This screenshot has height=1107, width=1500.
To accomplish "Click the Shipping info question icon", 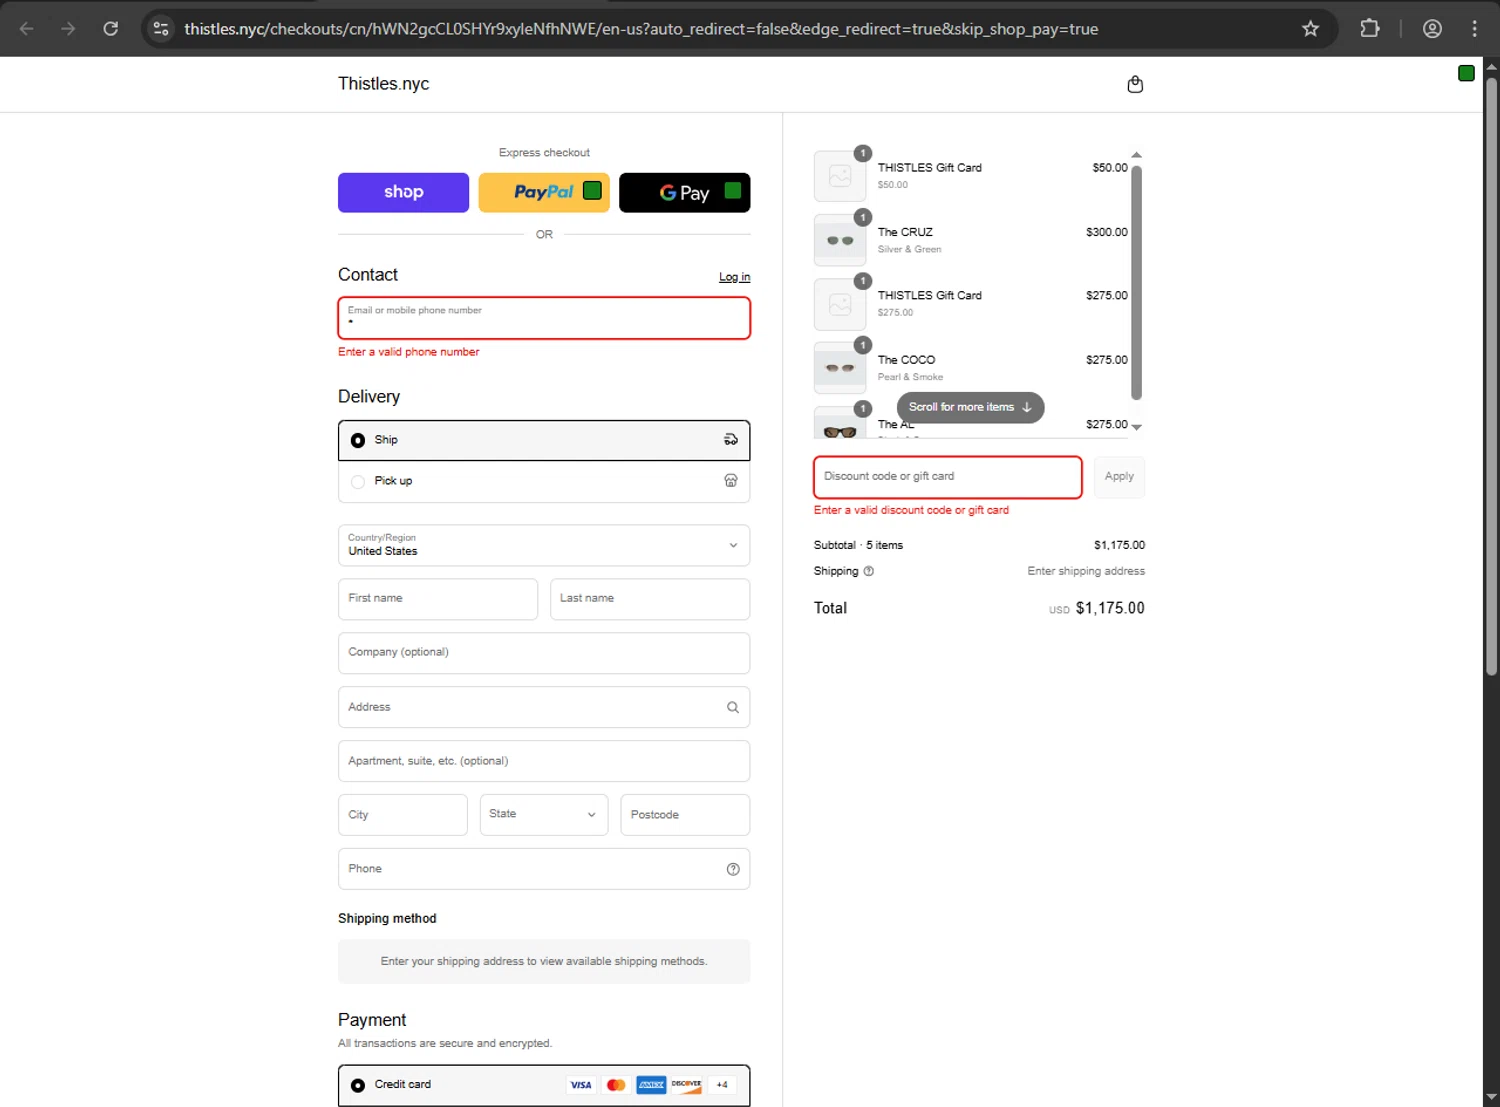I will (x=869, y=572).
